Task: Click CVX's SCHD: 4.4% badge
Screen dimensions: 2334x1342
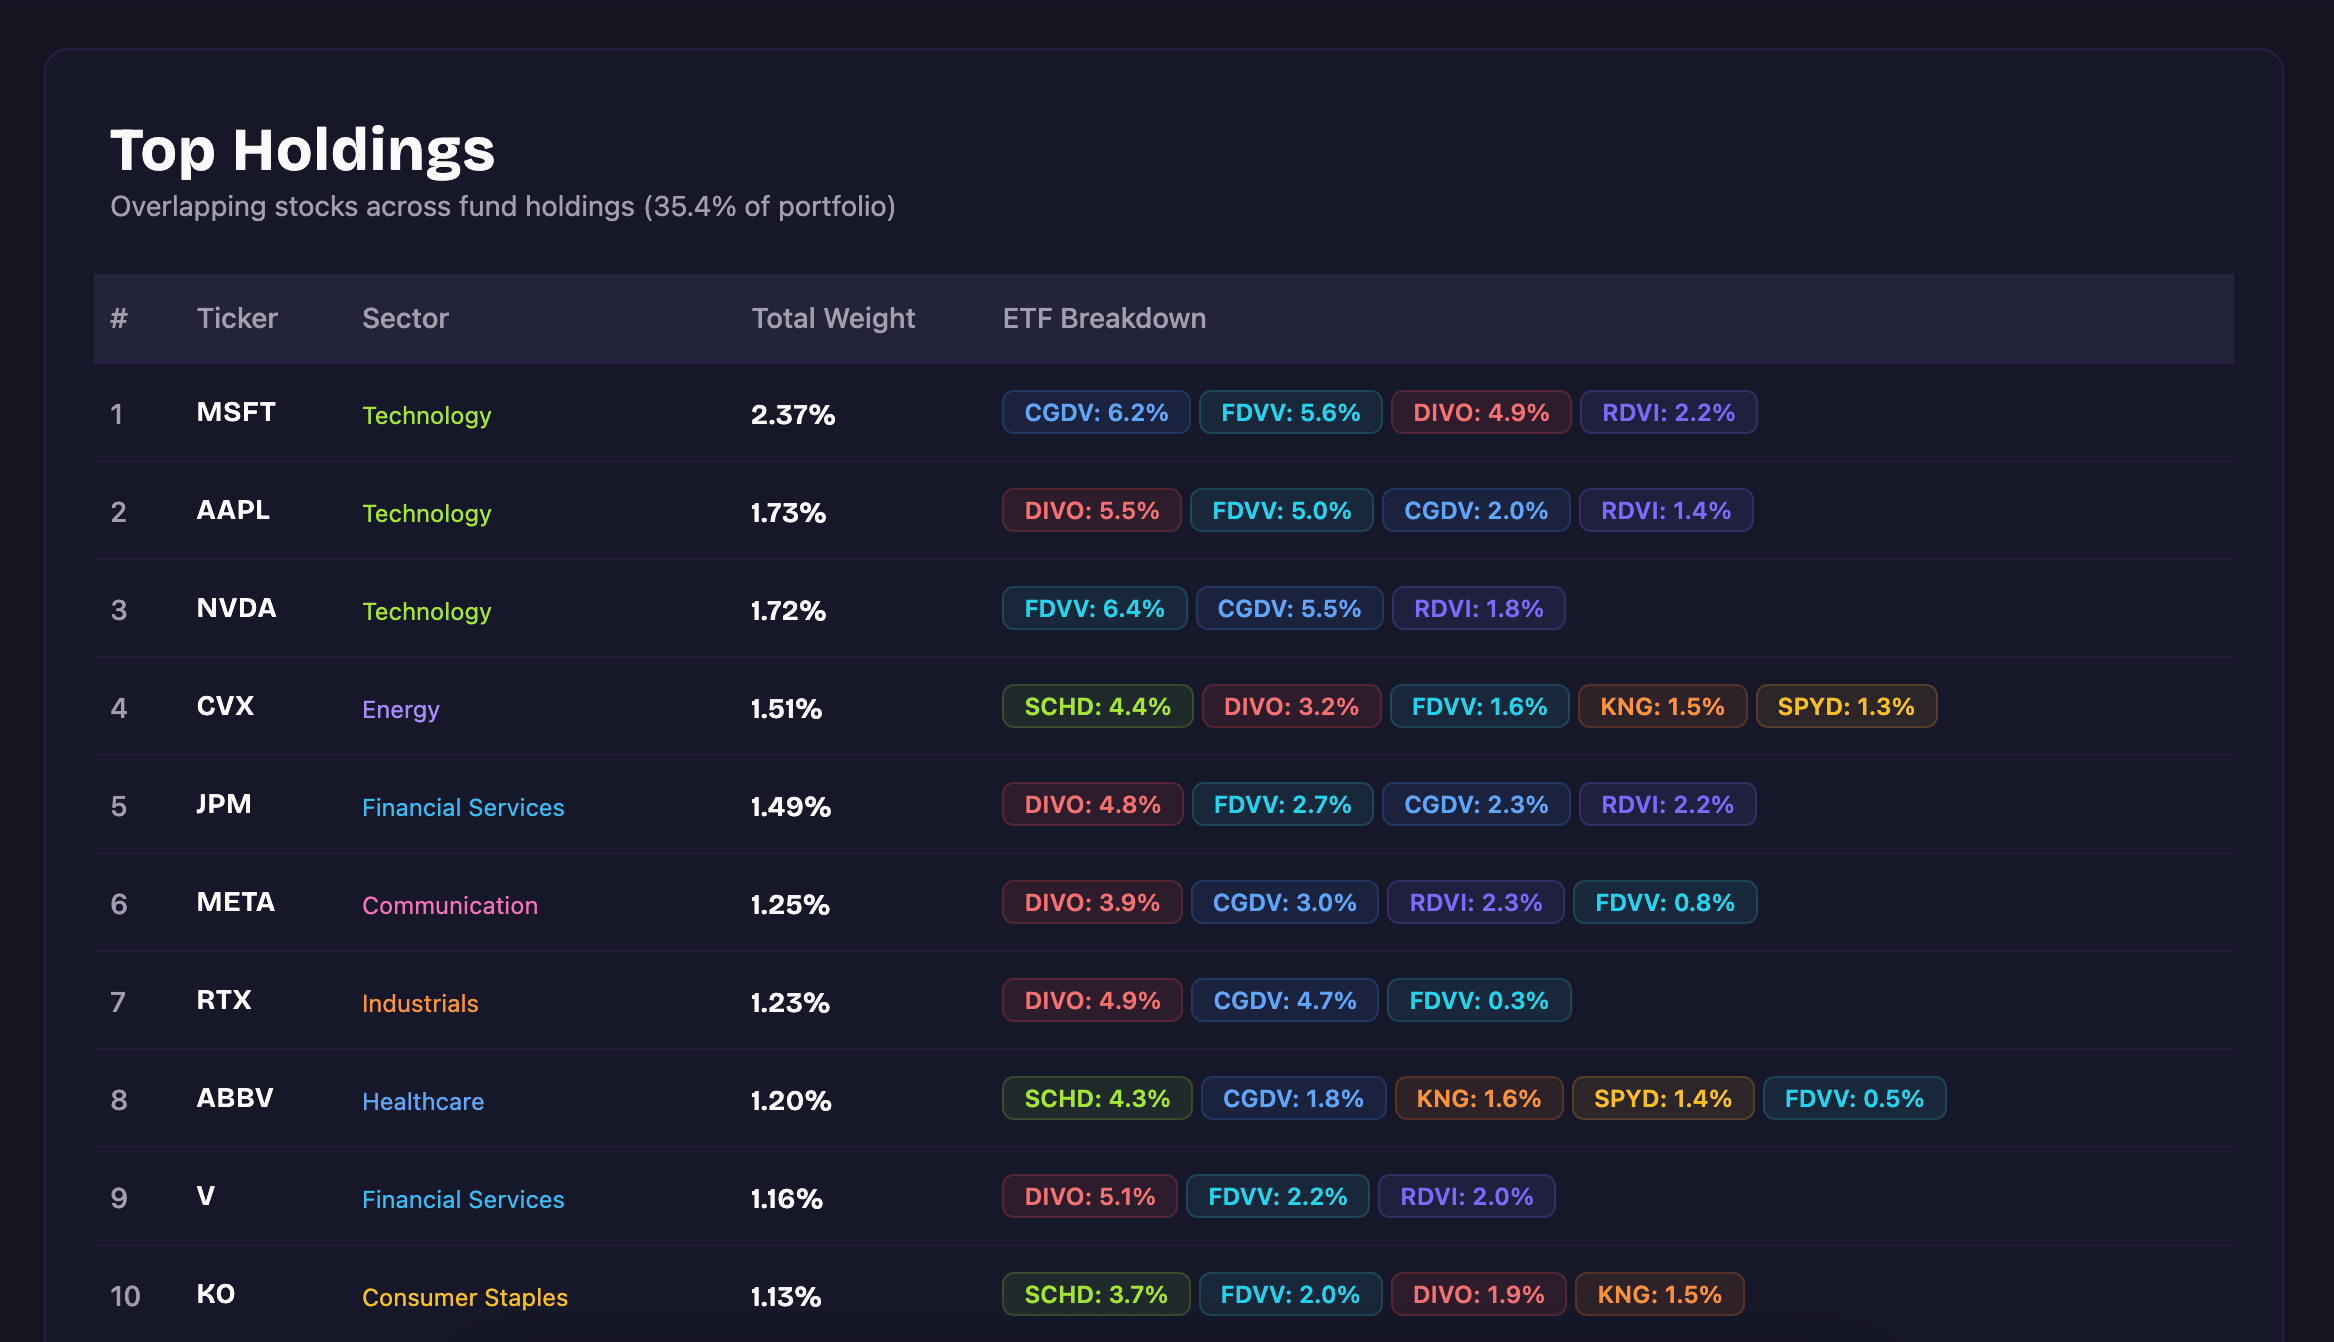Action: click(x=1097, y=707)
